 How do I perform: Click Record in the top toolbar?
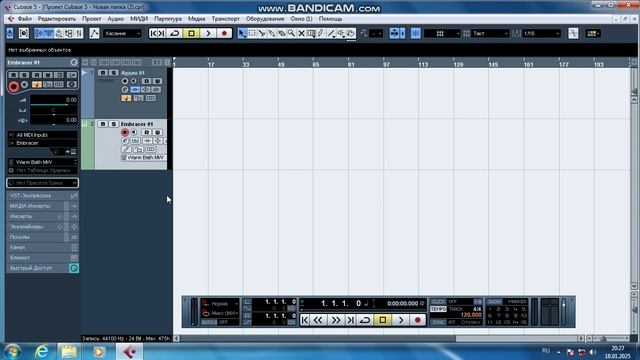224,33
